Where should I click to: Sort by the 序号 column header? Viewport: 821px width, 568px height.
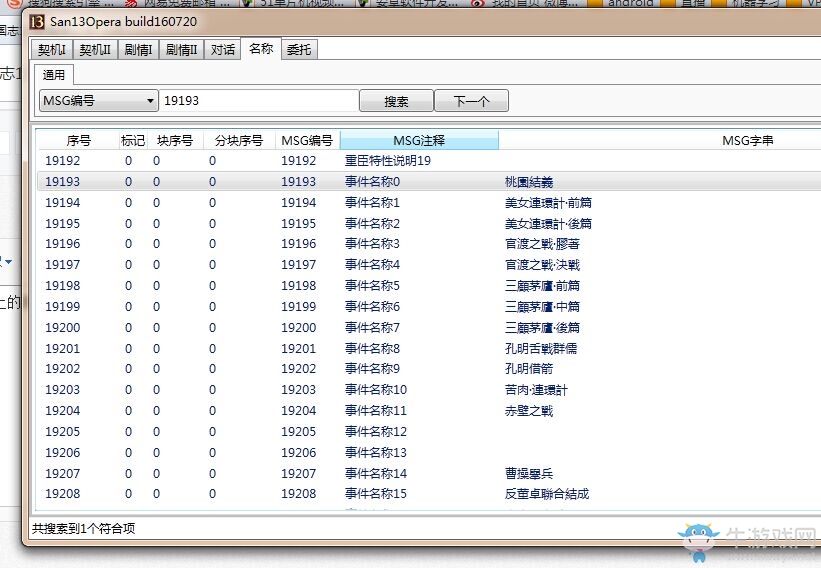(x=78, y=141)
